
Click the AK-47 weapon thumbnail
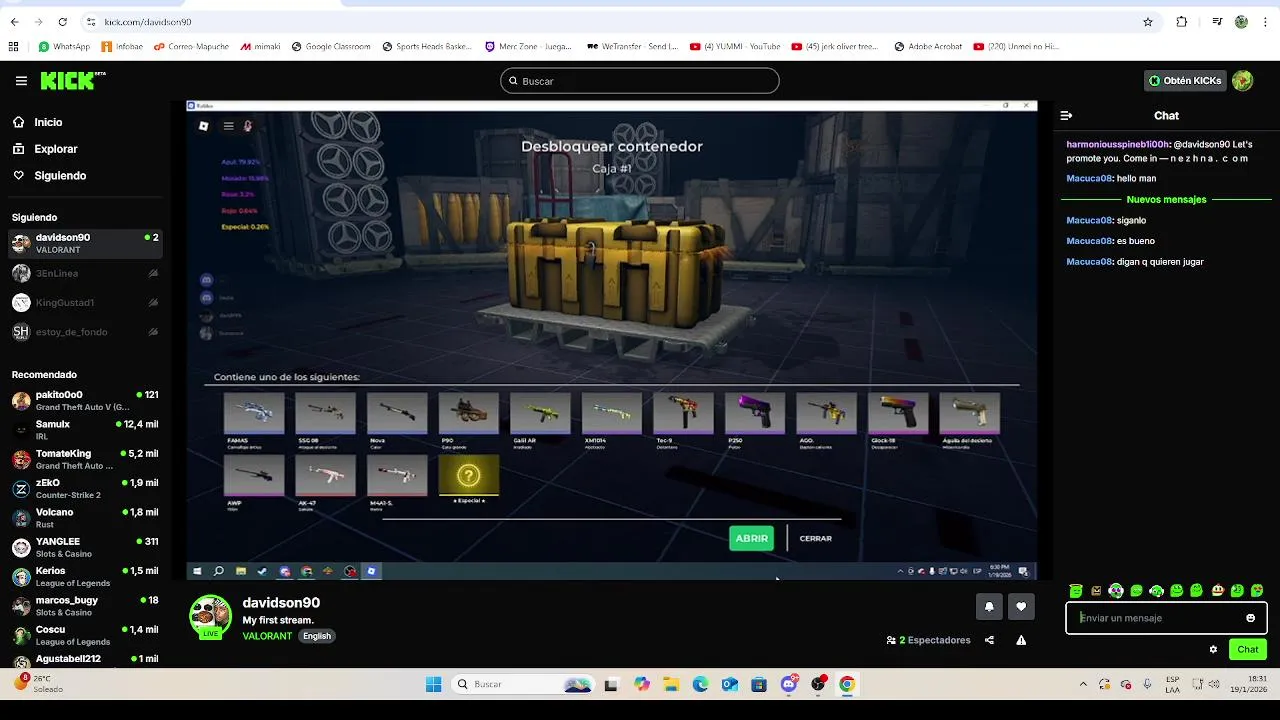(x=325, y=477)
